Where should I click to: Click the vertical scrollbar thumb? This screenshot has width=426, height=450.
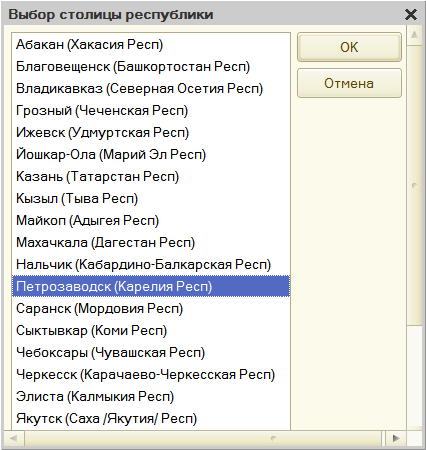click(x=414, y=185)
